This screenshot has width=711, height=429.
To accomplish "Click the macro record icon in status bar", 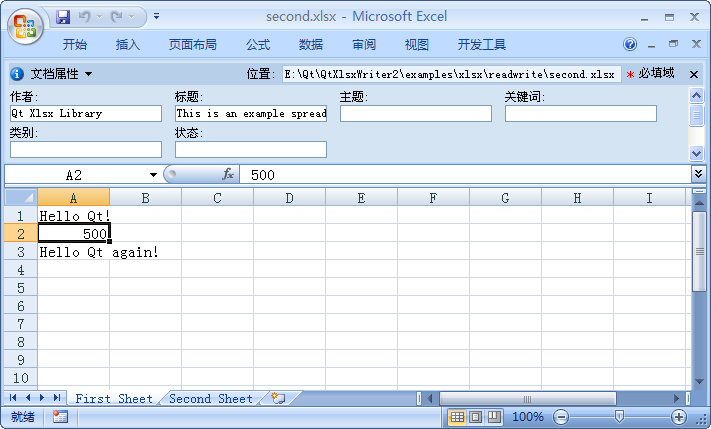I will 60,417.
